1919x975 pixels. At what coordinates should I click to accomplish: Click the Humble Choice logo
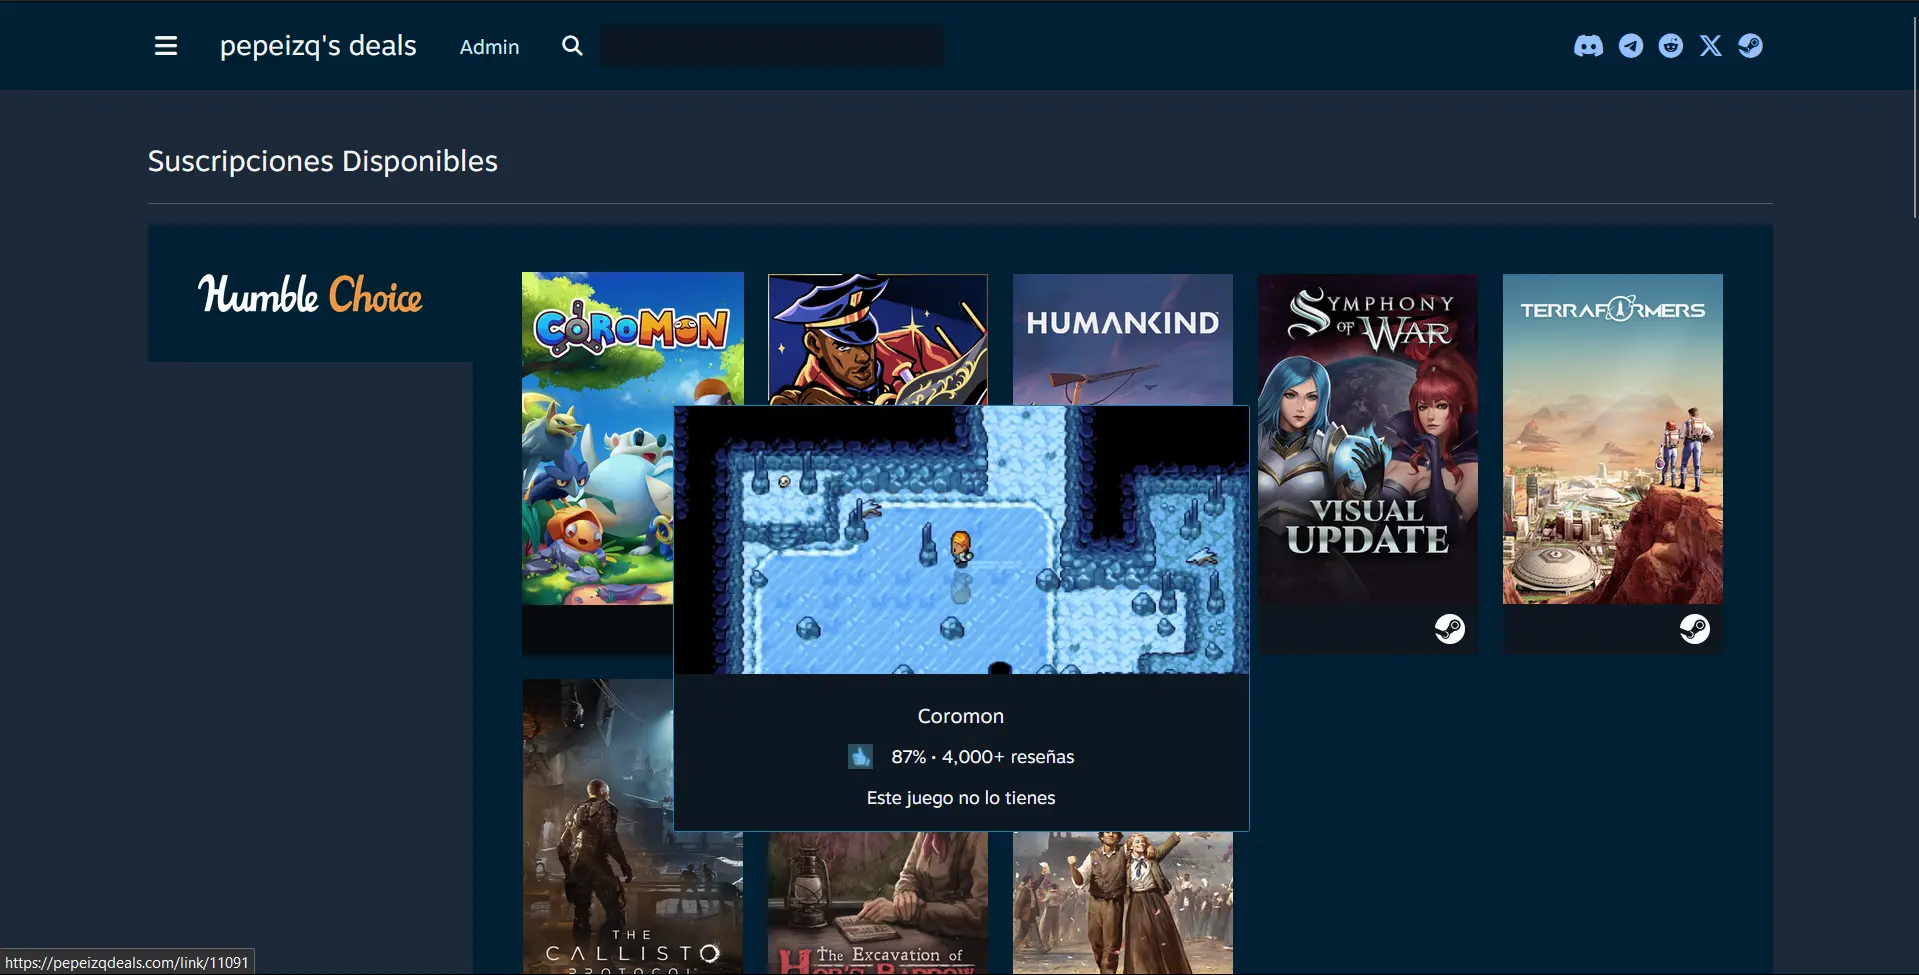310,294
